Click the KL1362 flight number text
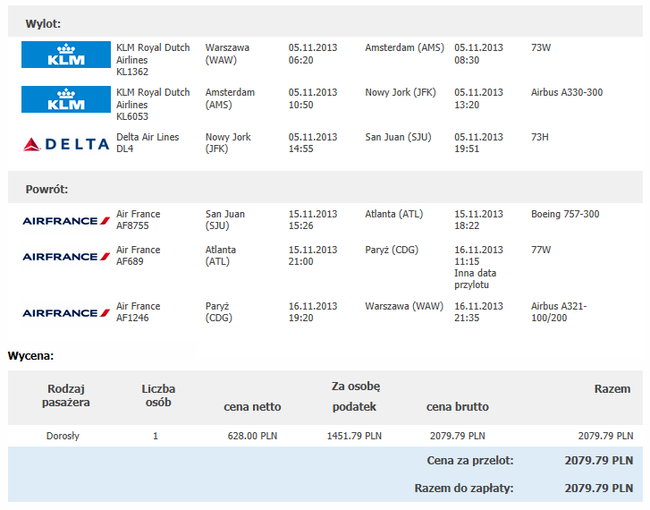The width and height of the screenshot is (650, 510). 132,72
